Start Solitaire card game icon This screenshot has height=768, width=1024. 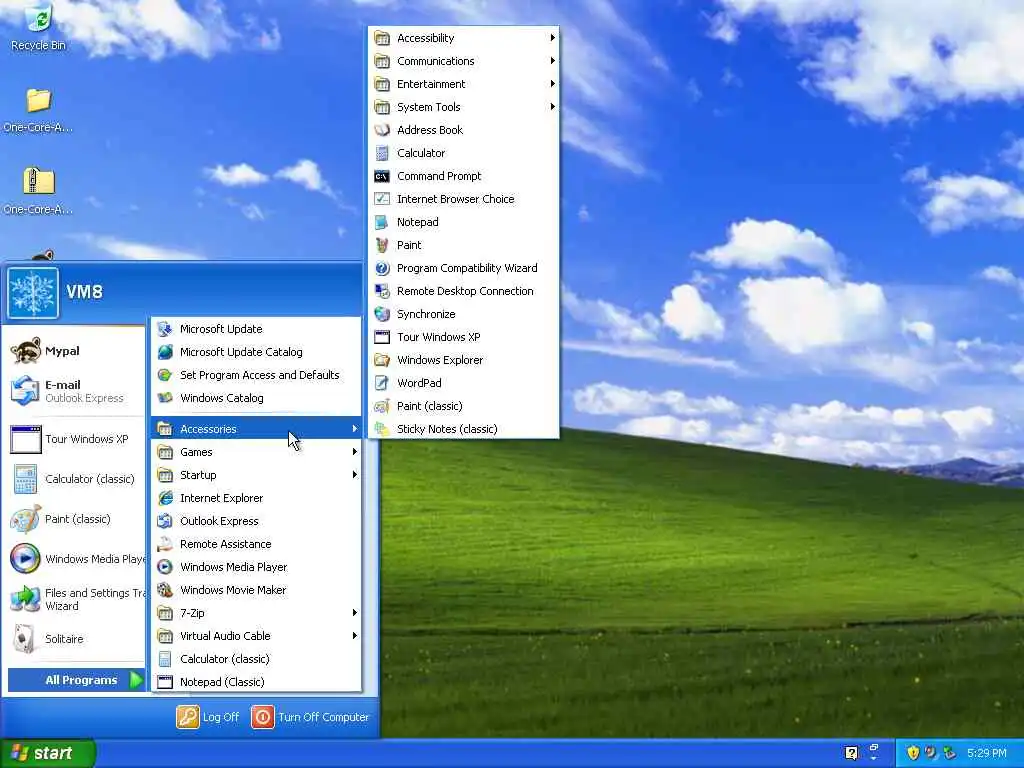pos(25,639)
